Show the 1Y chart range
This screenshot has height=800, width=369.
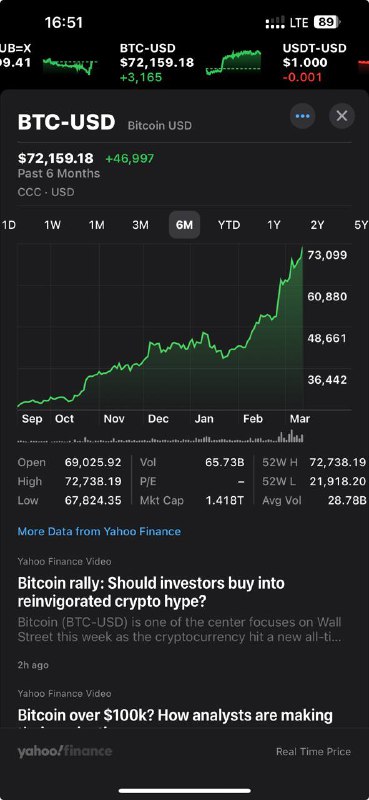coord(274,225)
